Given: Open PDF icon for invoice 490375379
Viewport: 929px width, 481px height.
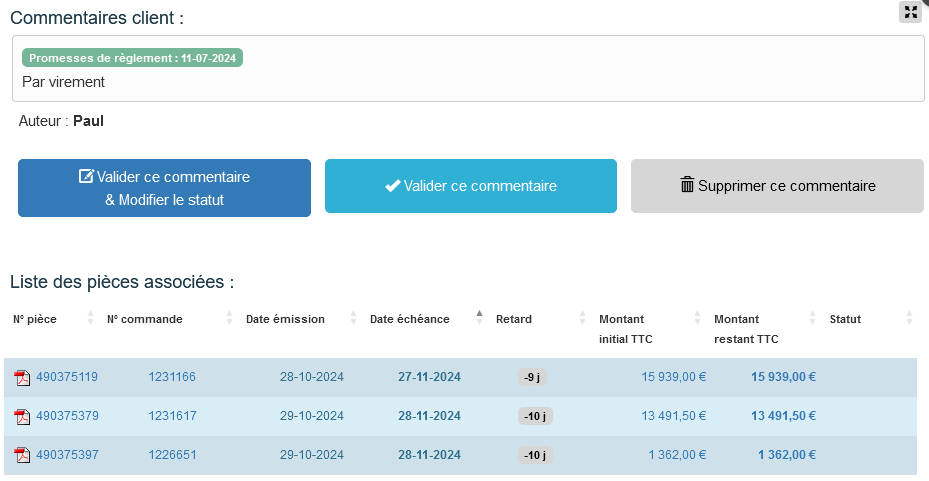Looking at the screenshot, I should (22, 417).
